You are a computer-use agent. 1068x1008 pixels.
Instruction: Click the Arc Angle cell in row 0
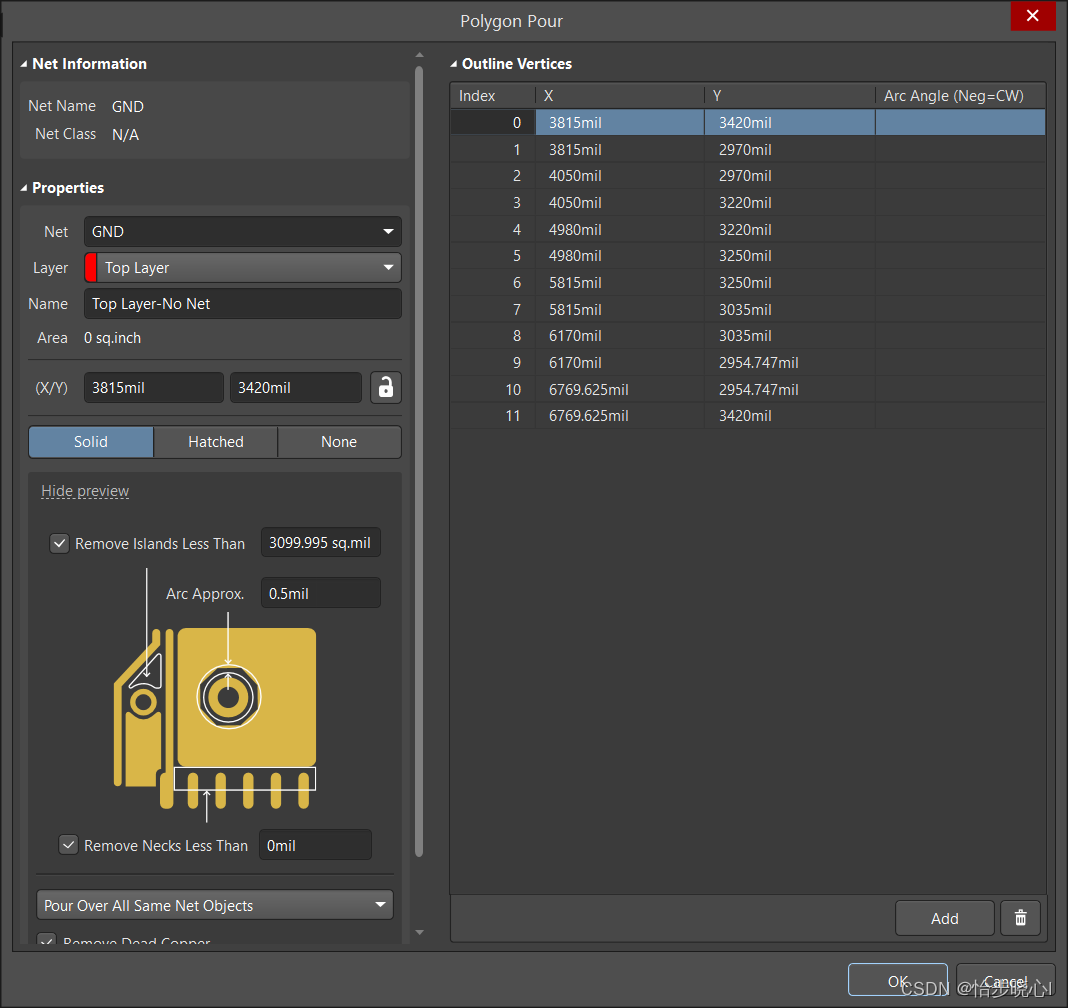960,123
